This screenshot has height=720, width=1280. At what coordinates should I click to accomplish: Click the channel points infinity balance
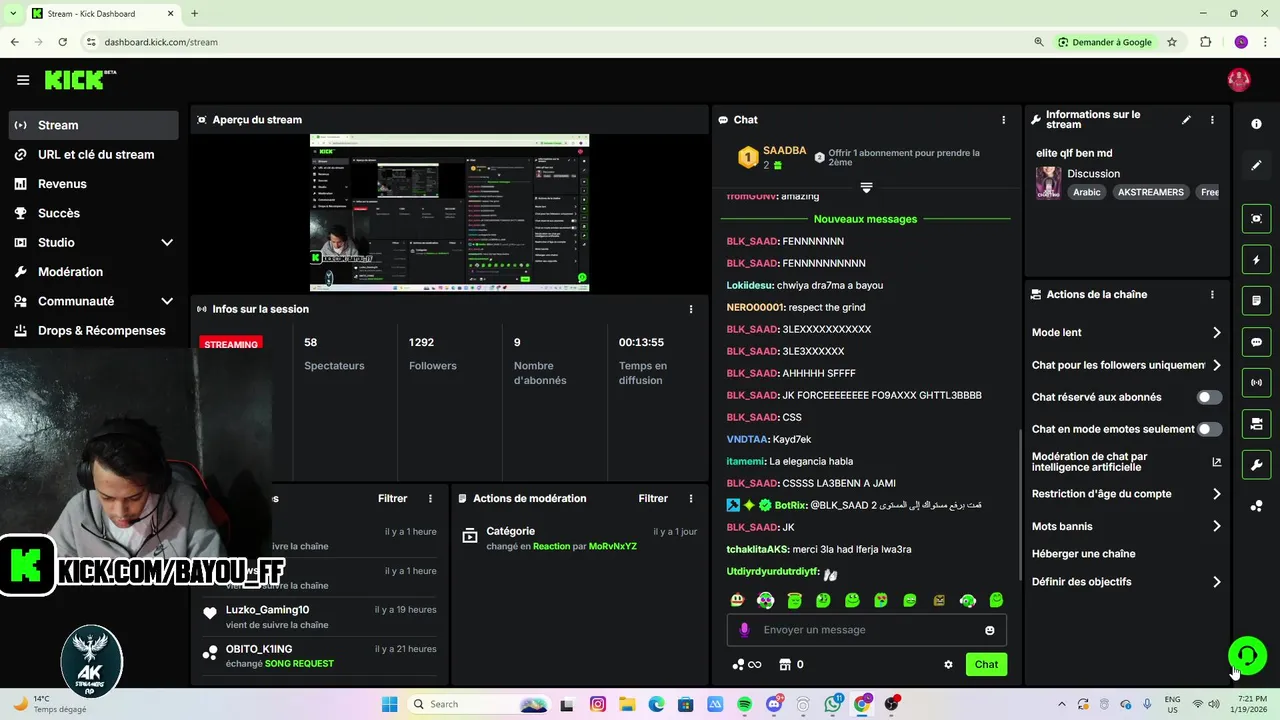tap(747, 664)
